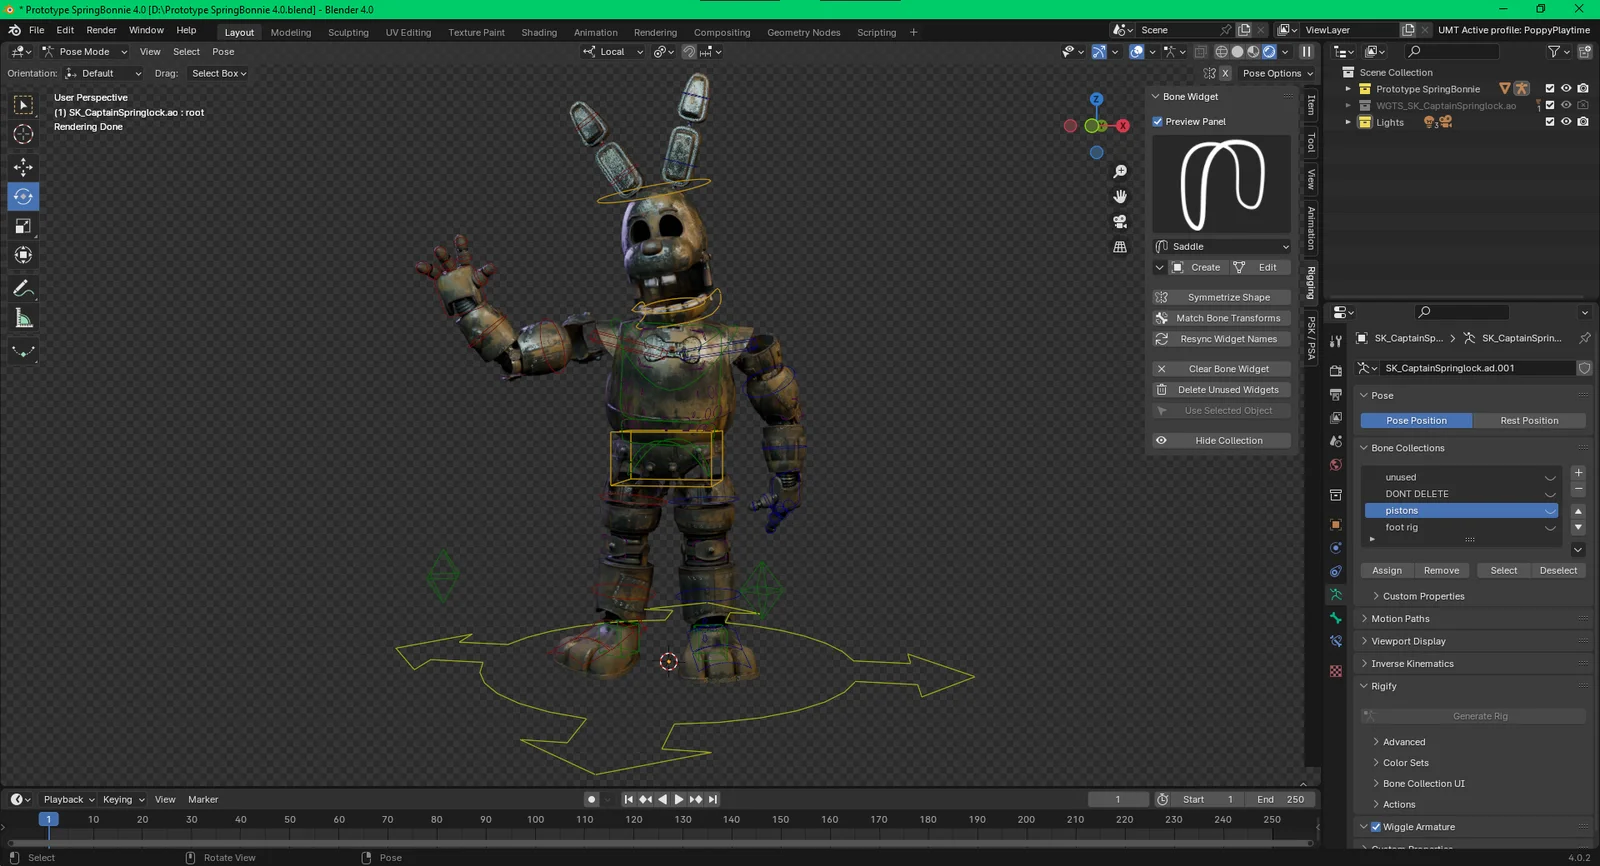
Task: Click frame 100 on the timeline ruler
Action: click(x=536, y=820)
